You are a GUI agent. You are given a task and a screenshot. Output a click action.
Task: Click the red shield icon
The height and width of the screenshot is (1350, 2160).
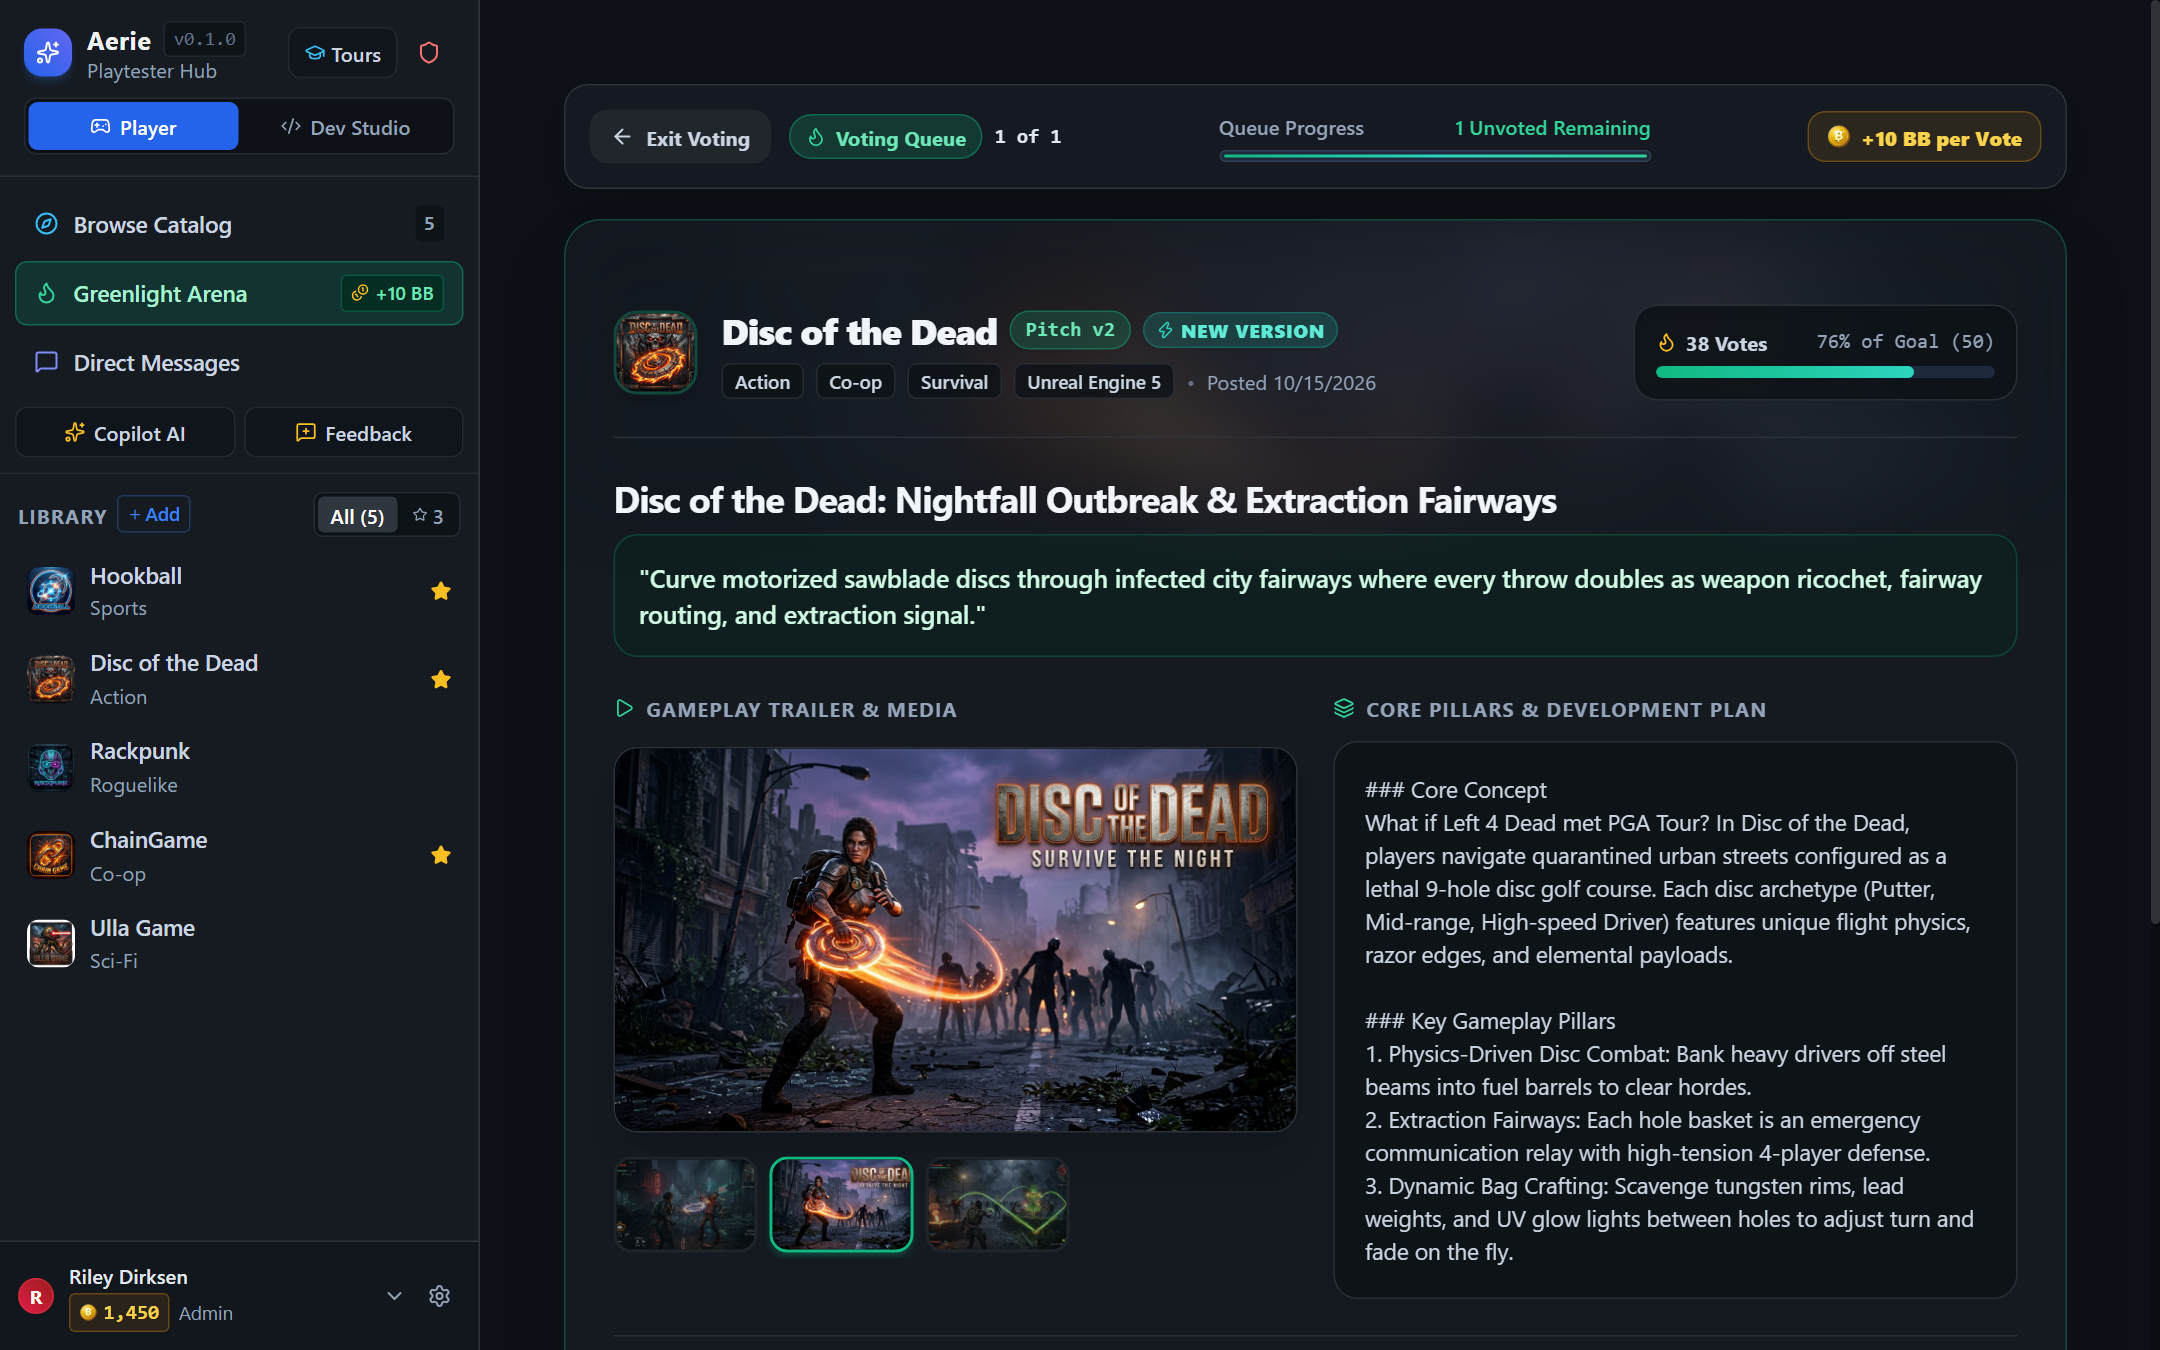[429, 53]
